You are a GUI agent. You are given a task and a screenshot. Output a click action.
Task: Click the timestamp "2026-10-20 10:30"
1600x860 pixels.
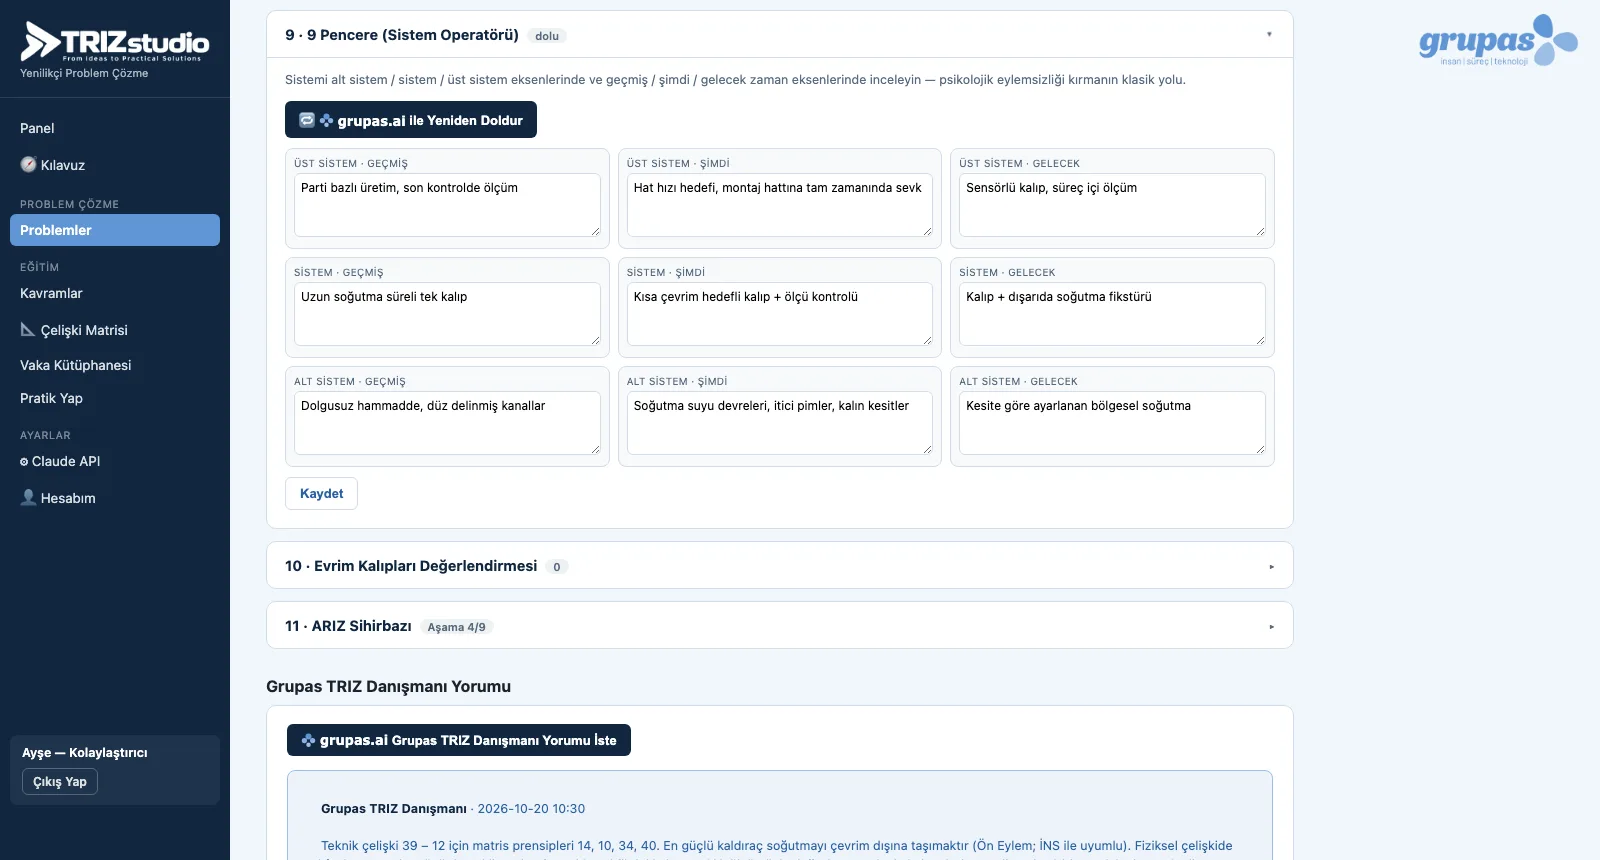(x=531, y=809)
